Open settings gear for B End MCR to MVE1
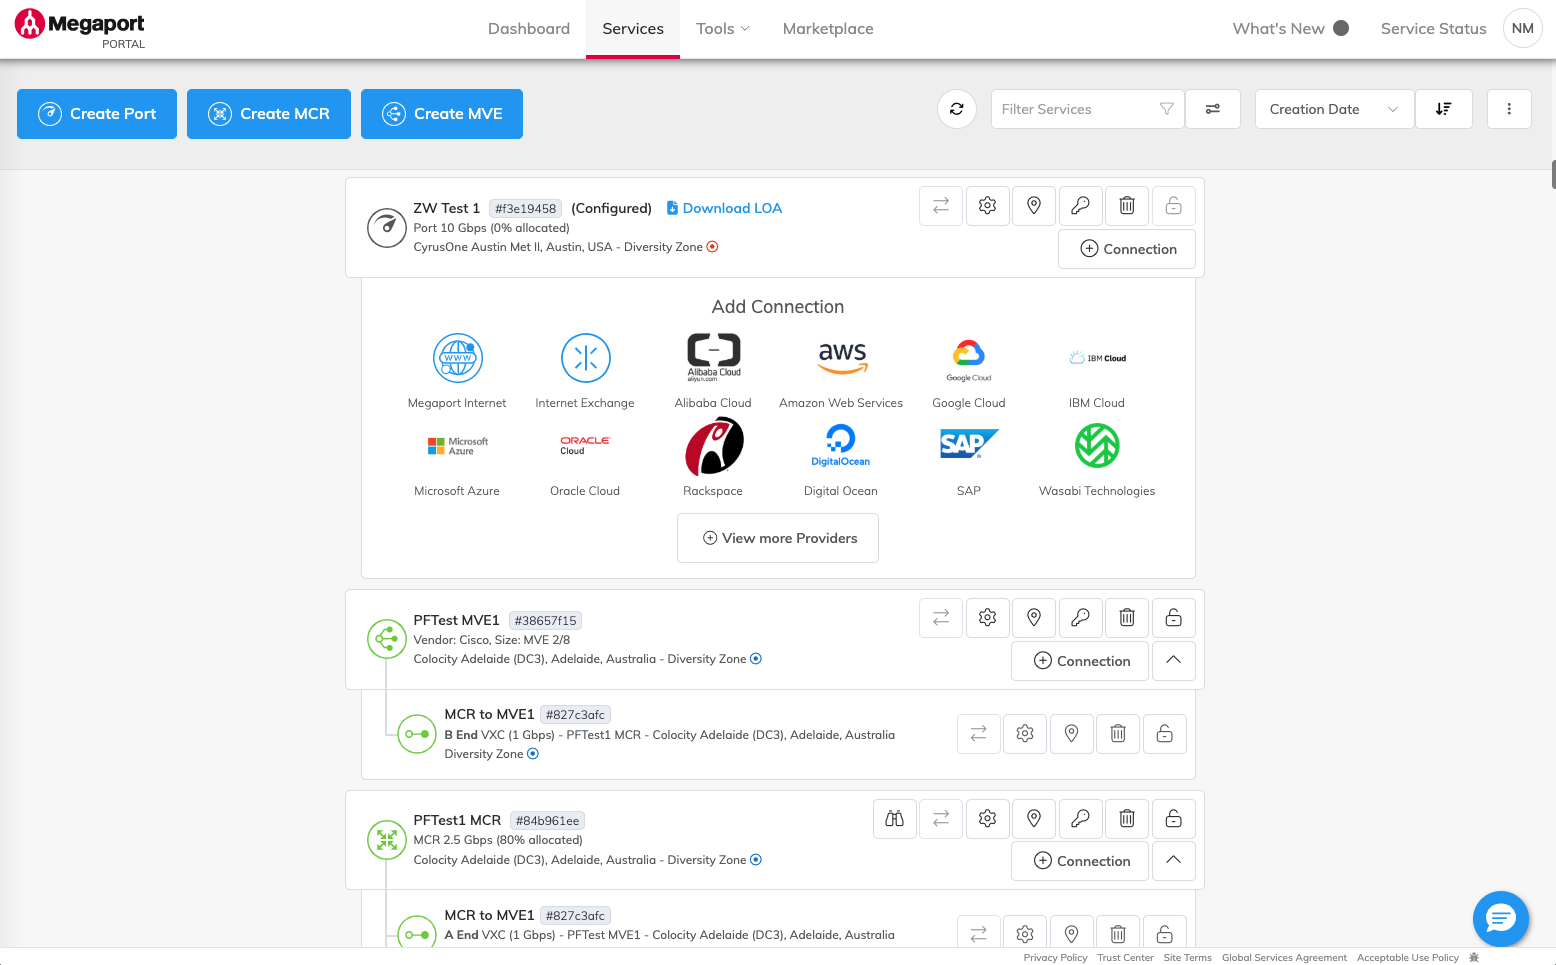Image resolution: width=1556 pixels, height=965 pixels. (1025, 734)
